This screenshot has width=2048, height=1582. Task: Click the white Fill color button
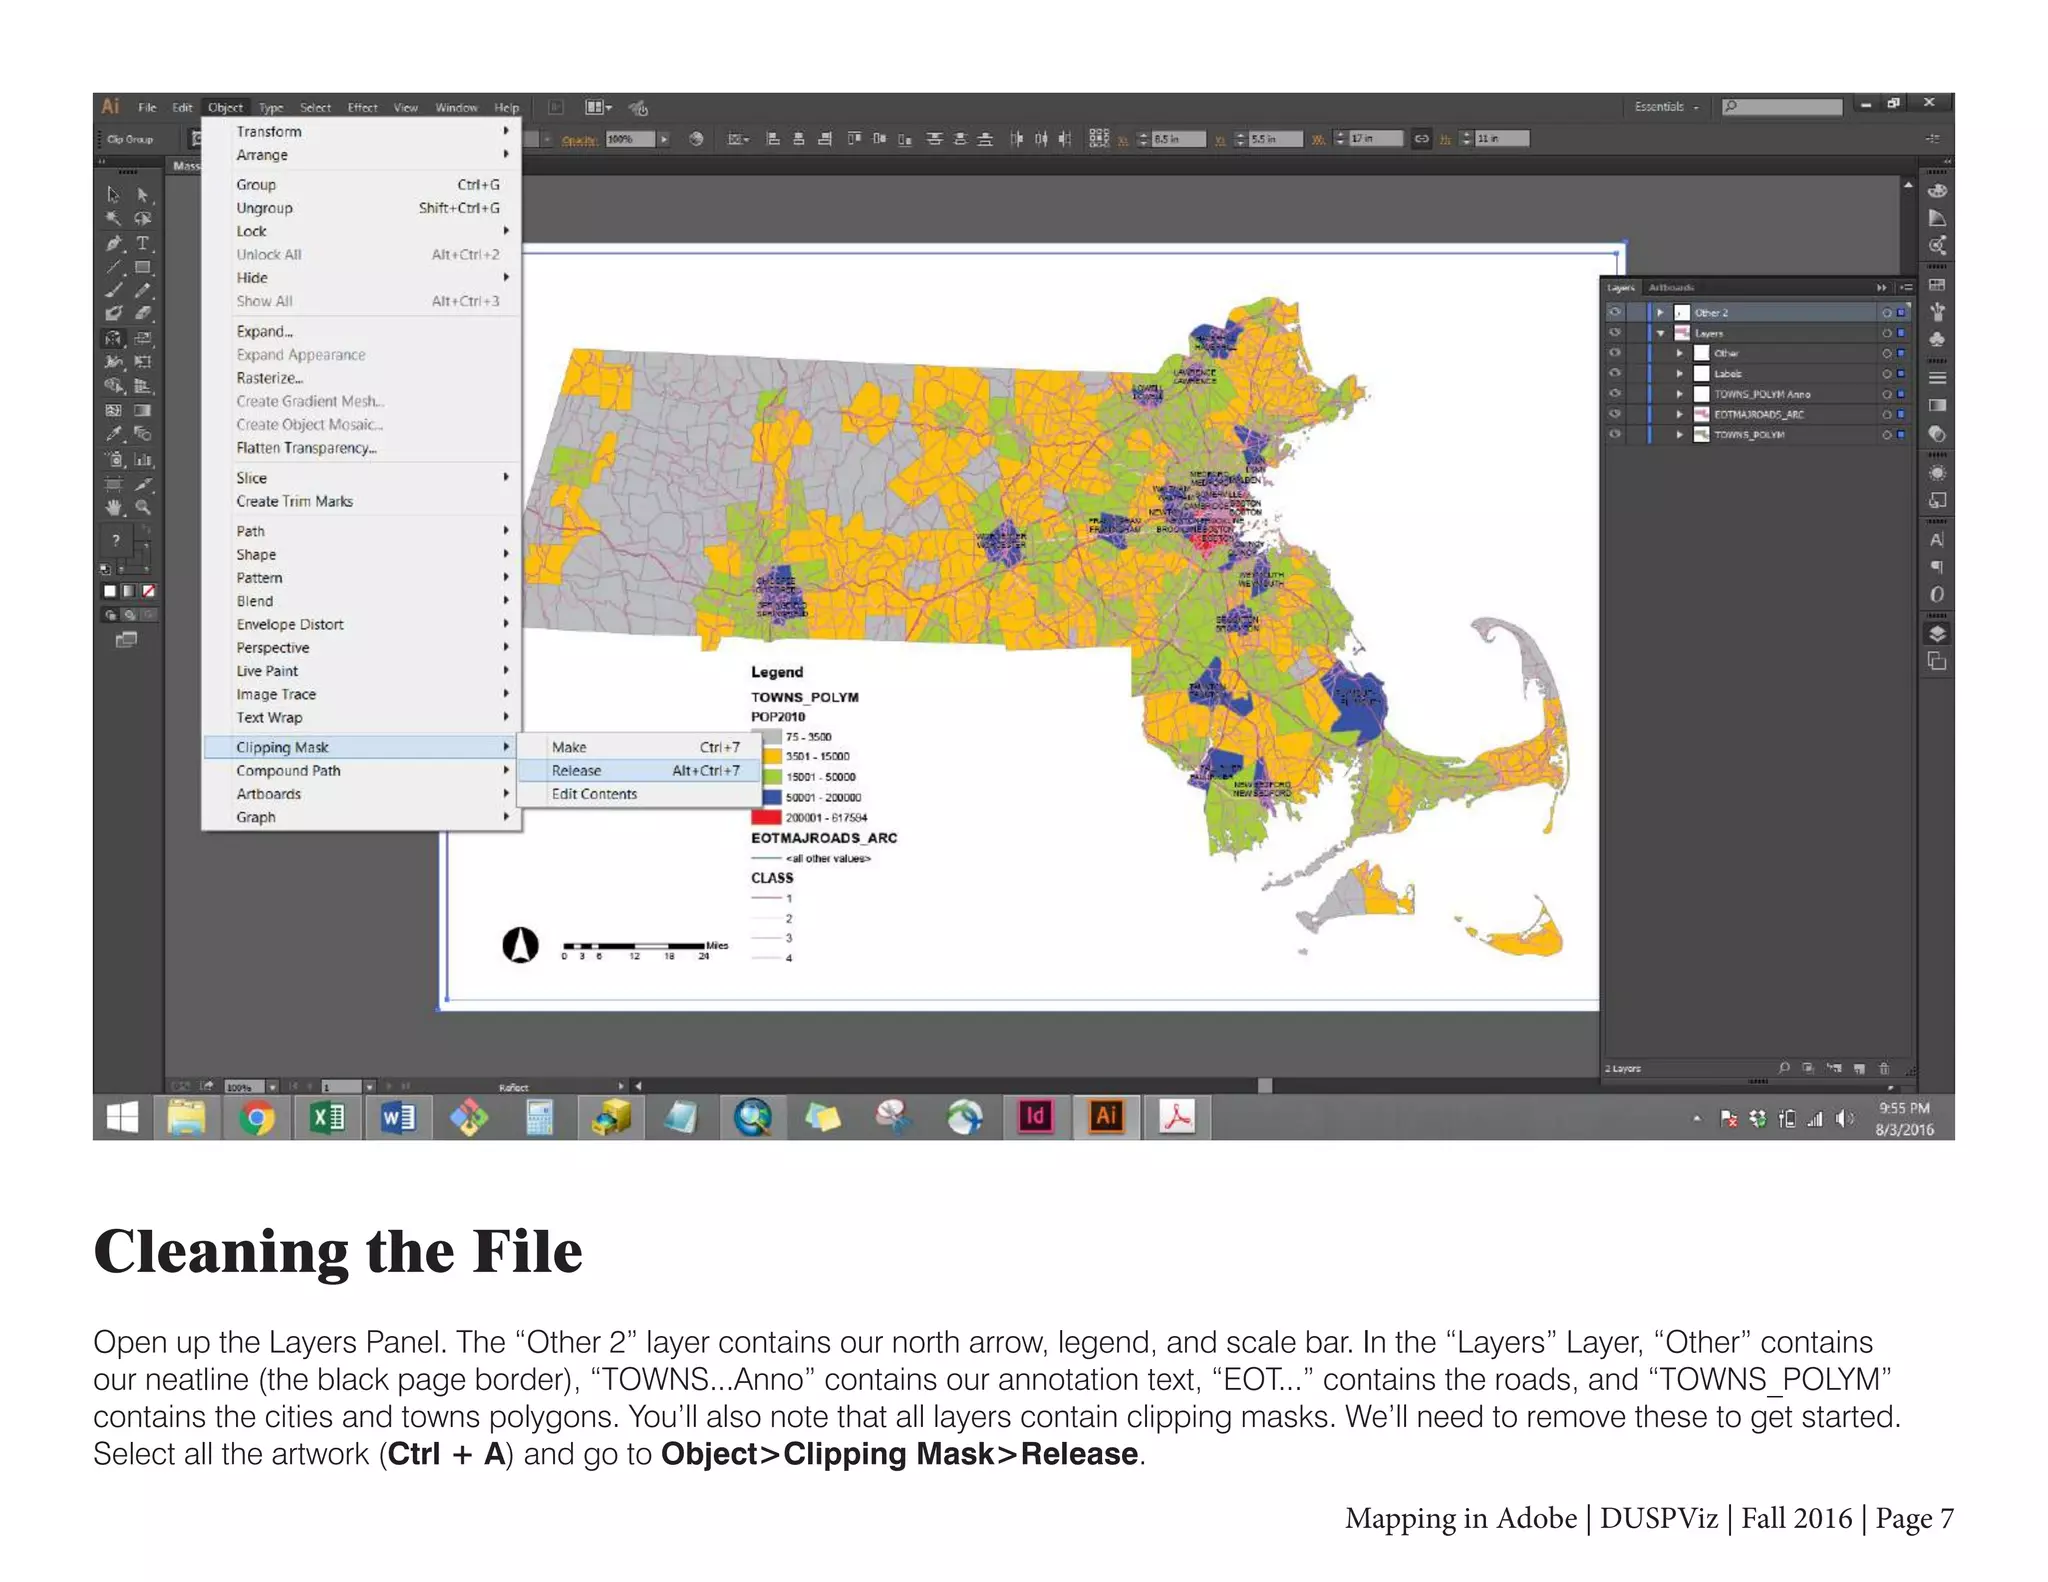pyautogui.click(x=110, y=591)
